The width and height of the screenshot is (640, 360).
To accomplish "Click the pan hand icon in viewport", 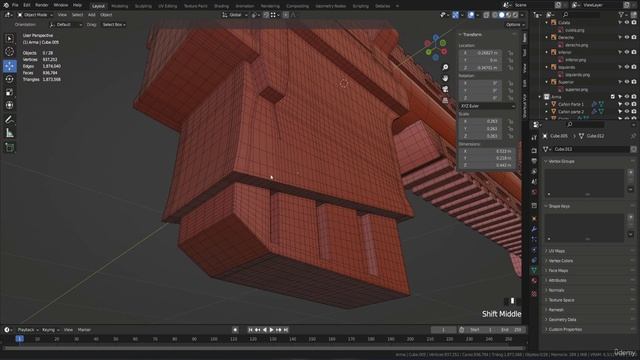I will point(445,78).
